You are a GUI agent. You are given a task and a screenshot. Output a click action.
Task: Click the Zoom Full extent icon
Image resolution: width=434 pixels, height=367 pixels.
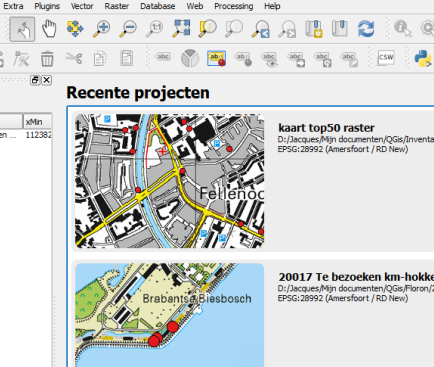click(181, 29)
